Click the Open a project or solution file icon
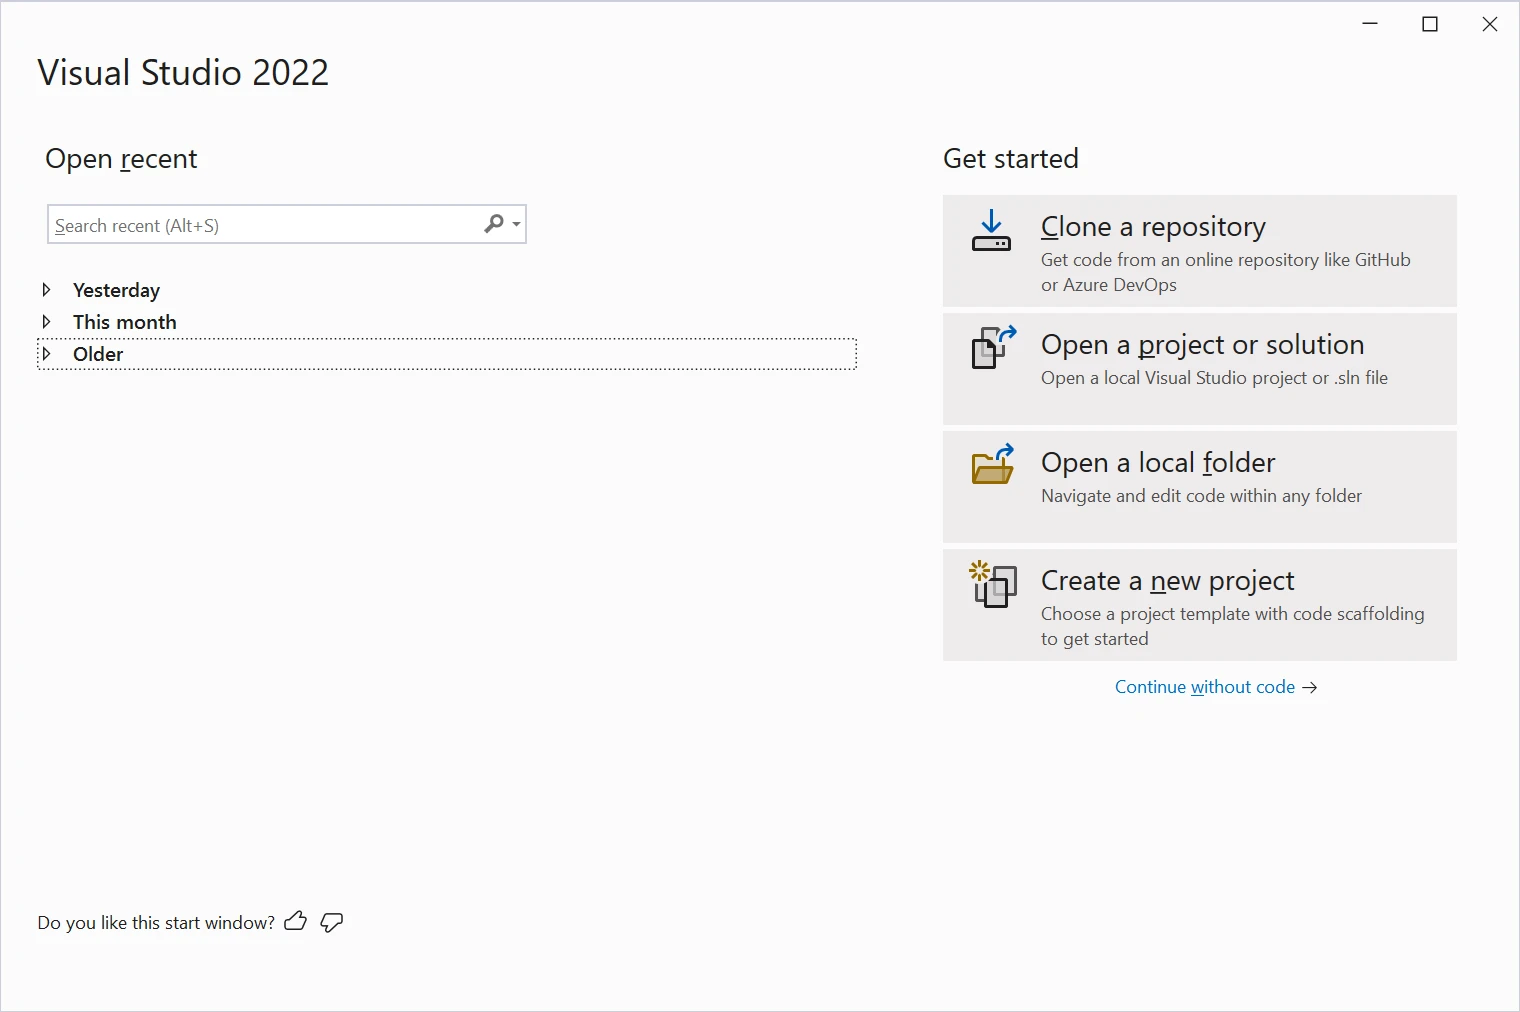 click(x=993, y=348)
